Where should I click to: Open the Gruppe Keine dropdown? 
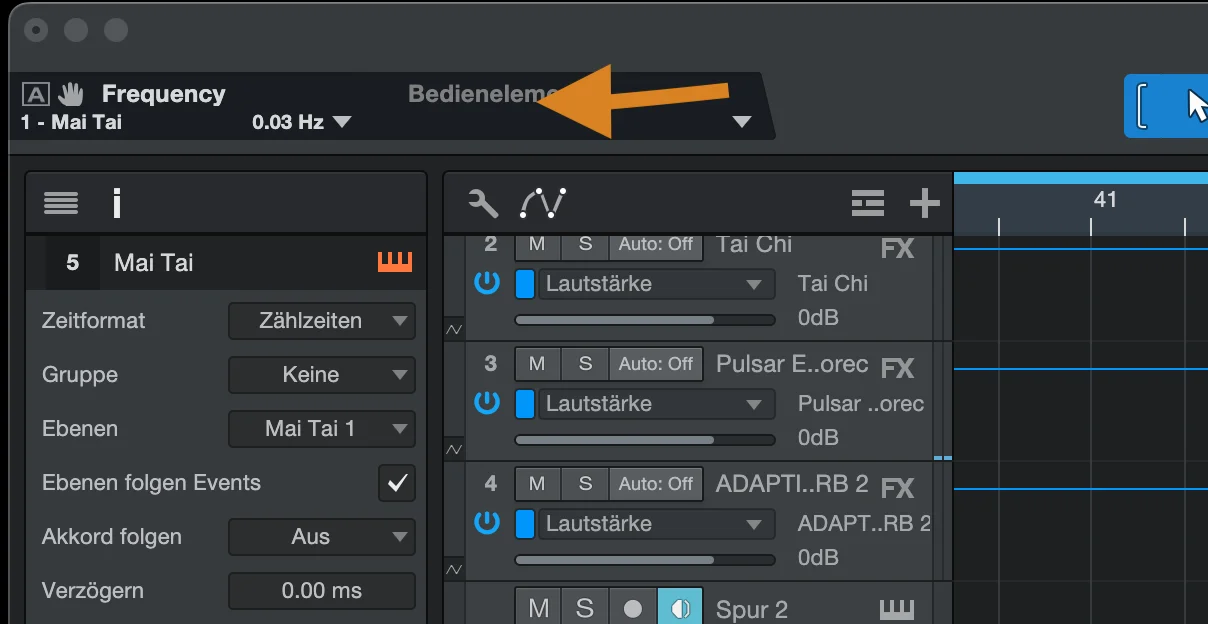click(x=322, y=375)
